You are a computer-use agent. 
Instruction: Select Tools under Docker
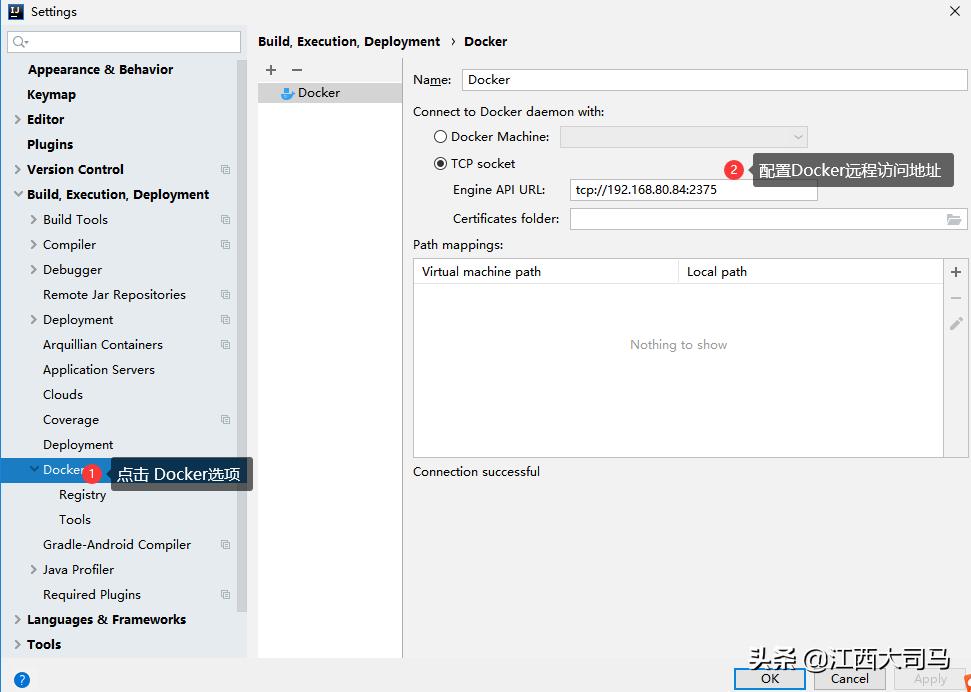75,520
